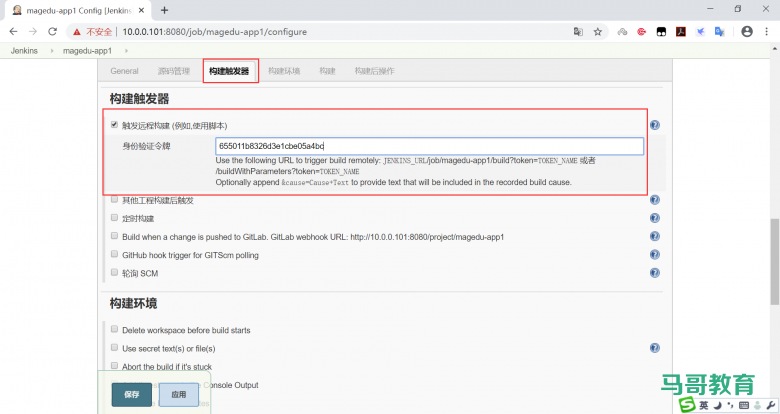
Task: Open a new browser tab
Action: click(x=165, y=10)
